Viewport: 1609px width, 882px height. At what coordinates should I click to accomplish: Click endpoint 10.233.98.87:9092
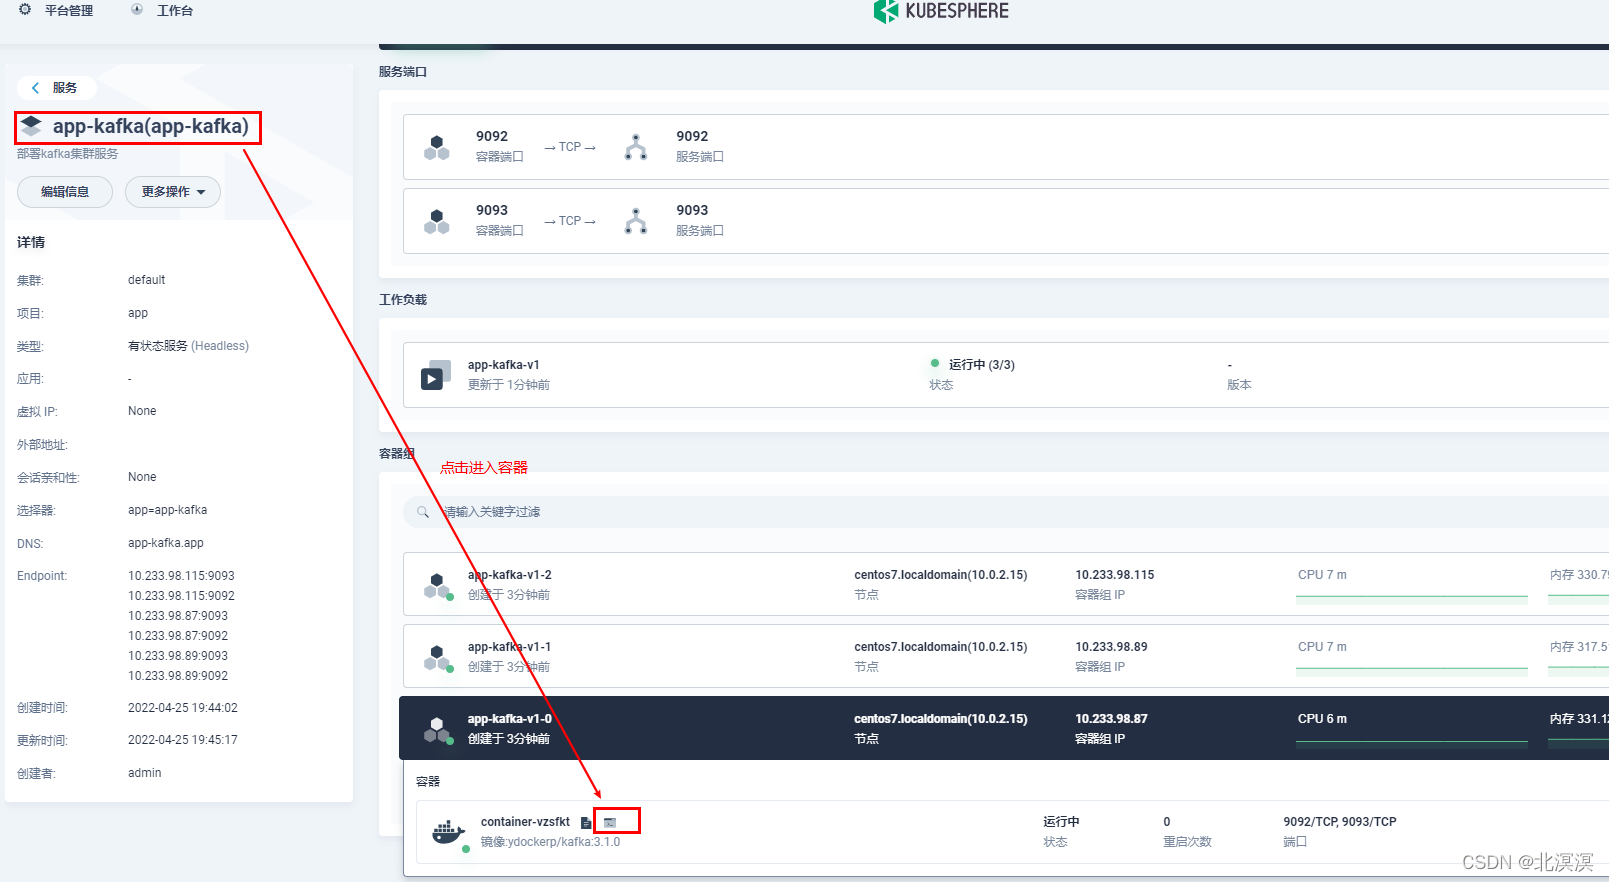click(x=178, y=636)
